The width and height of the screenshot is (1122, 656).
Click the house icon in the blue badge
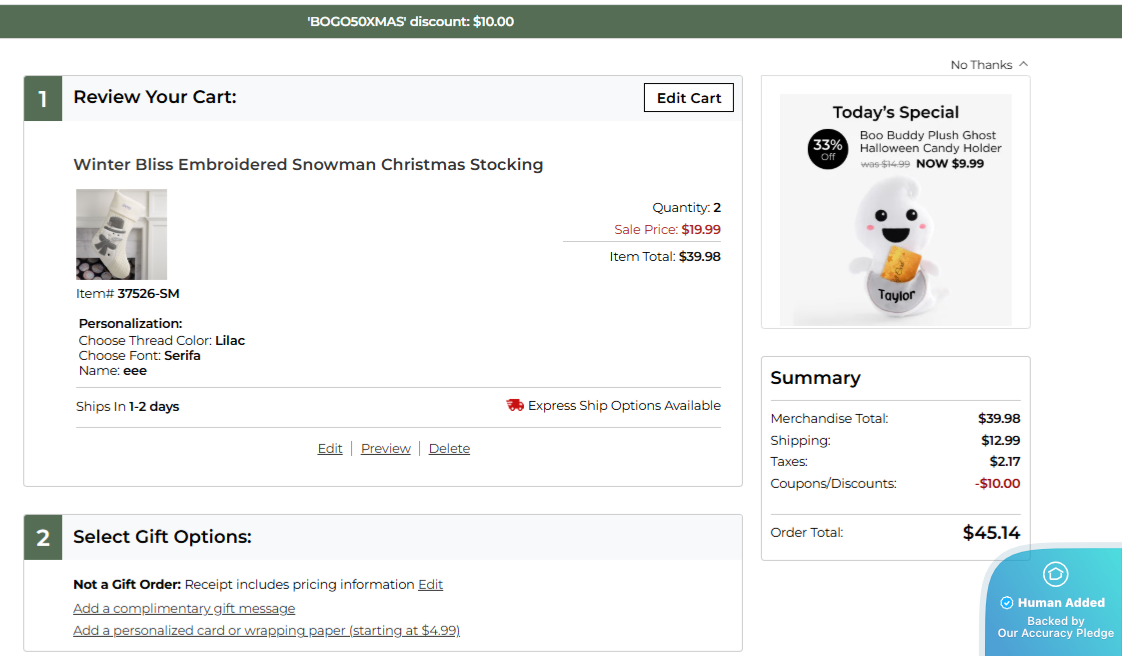(1055, 575)
